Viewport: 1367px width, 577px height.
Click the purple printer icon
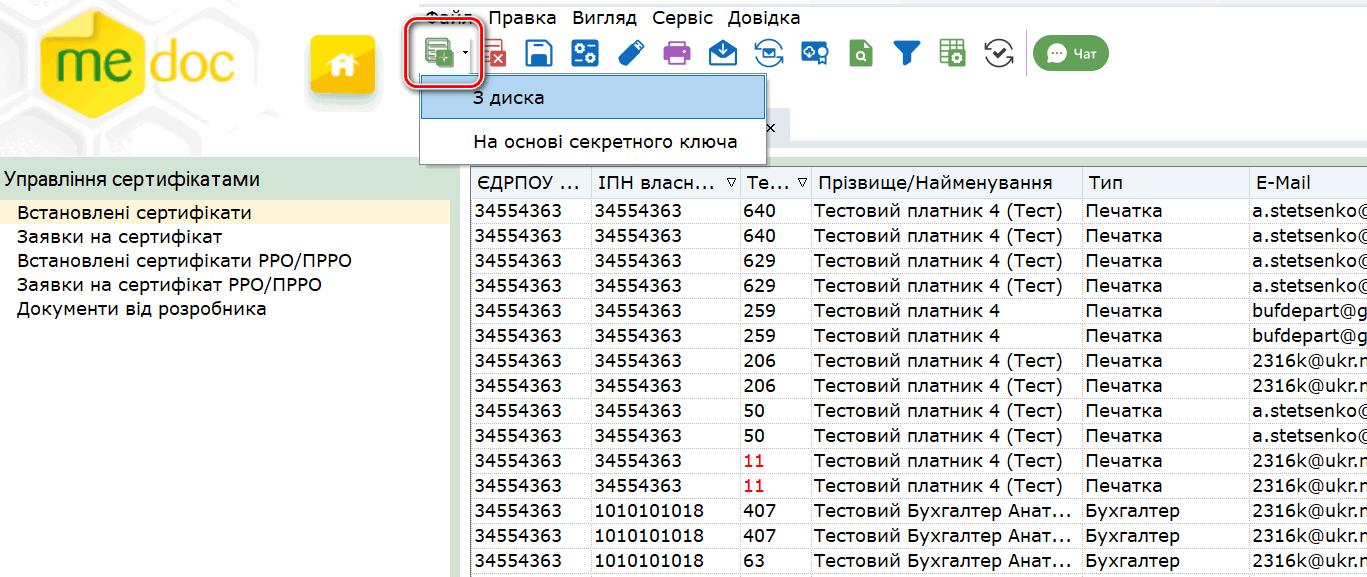coord(677,53)
